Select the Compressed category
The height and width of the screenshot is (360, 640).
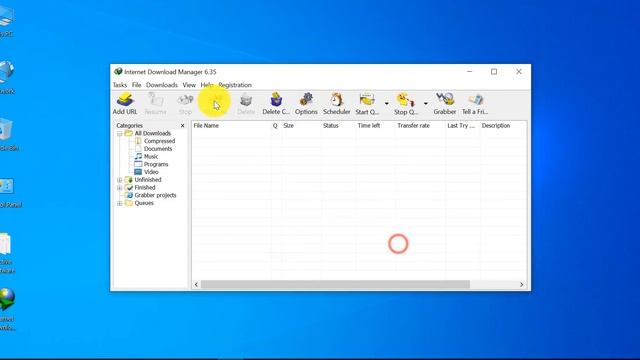[159, 141]
